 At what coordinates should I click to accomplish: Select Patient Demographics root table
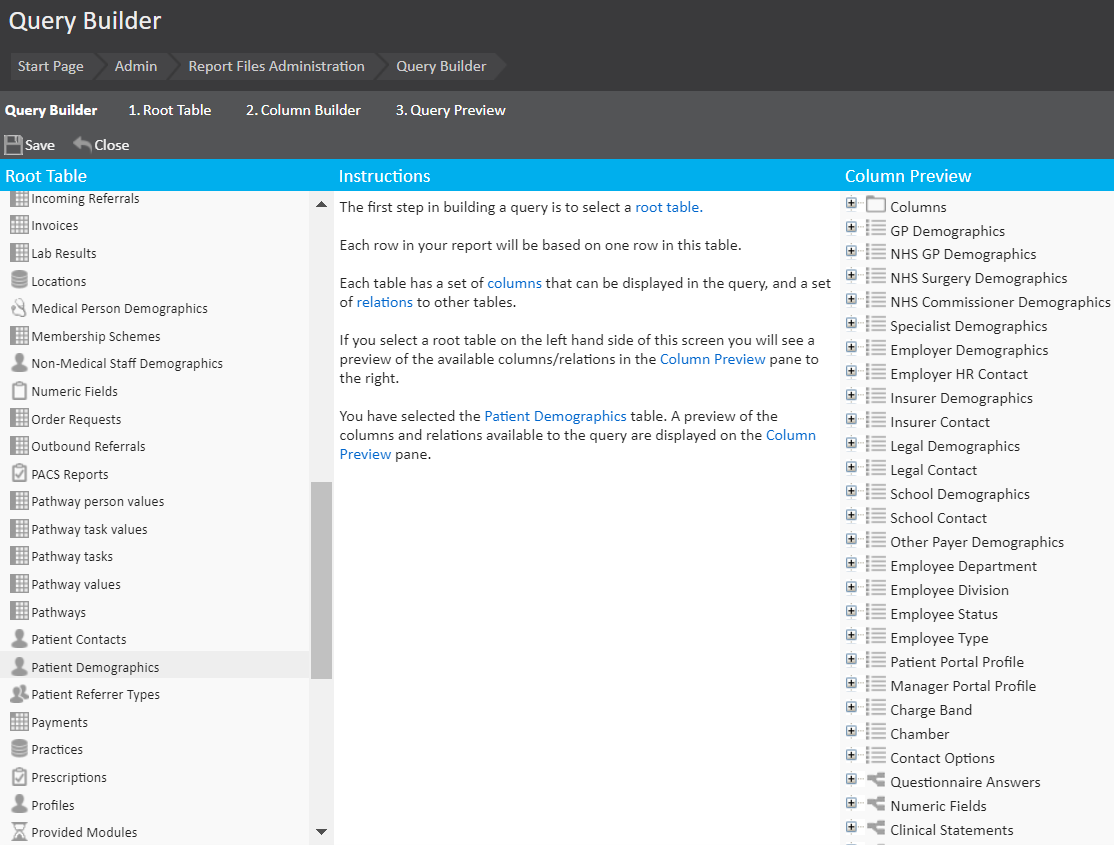tap(155, 667)
